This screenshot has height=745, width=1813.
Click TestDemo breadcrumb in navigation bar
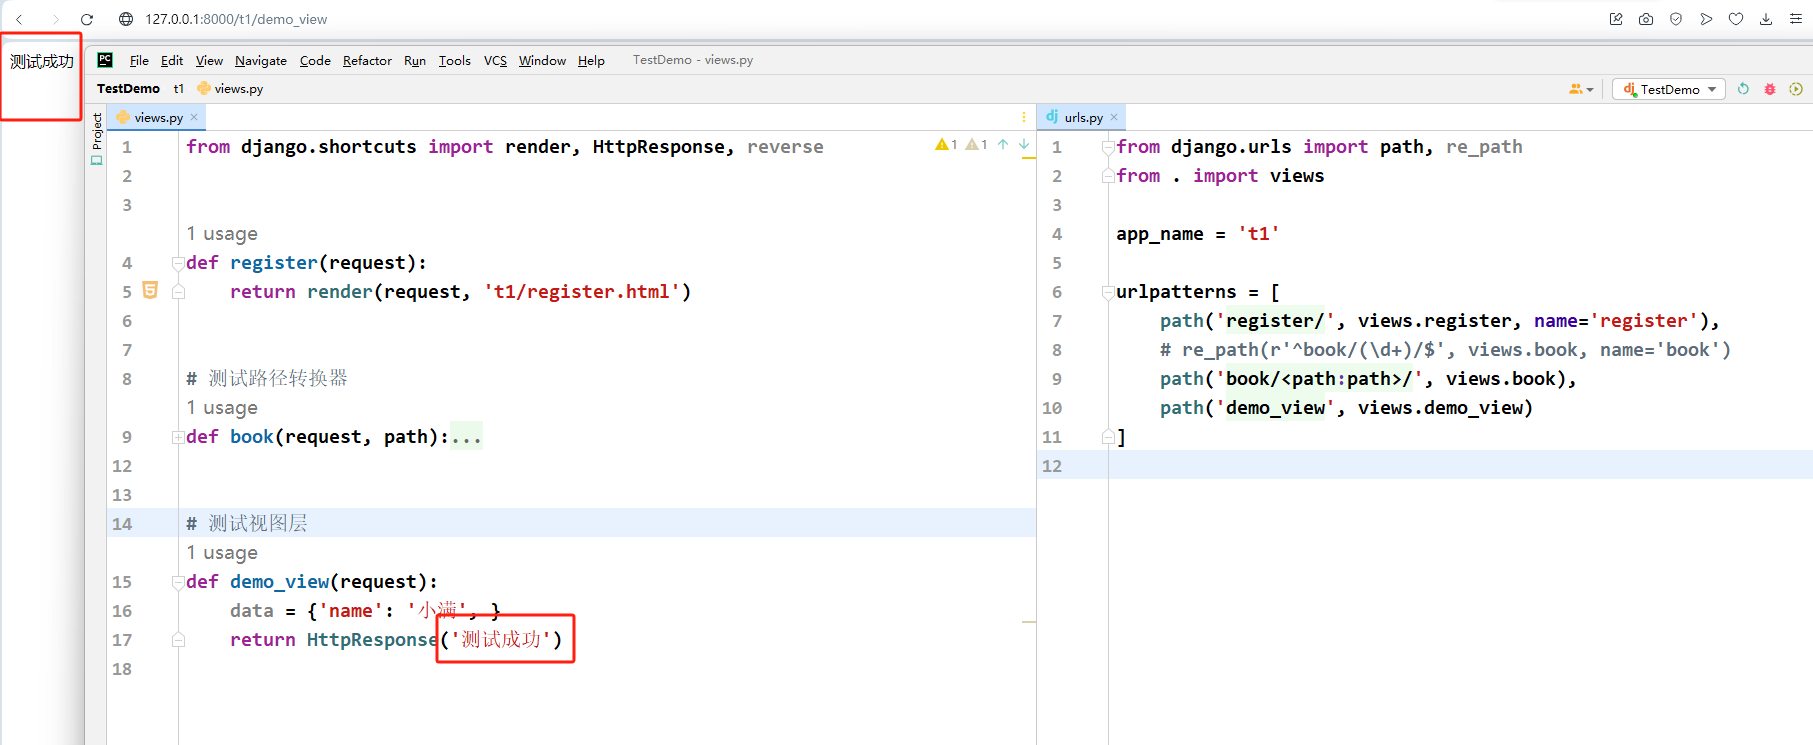pyautogui.click(x=128, y=89)
